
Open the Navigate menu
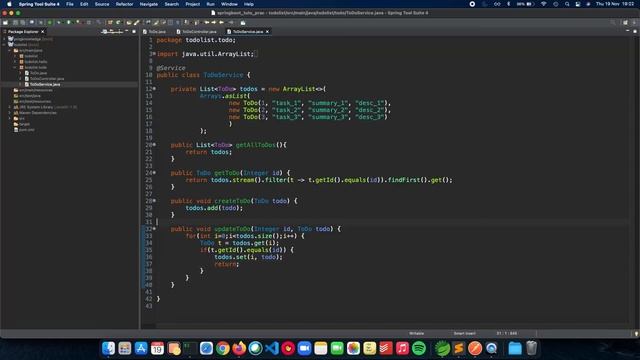coord(149,4)
